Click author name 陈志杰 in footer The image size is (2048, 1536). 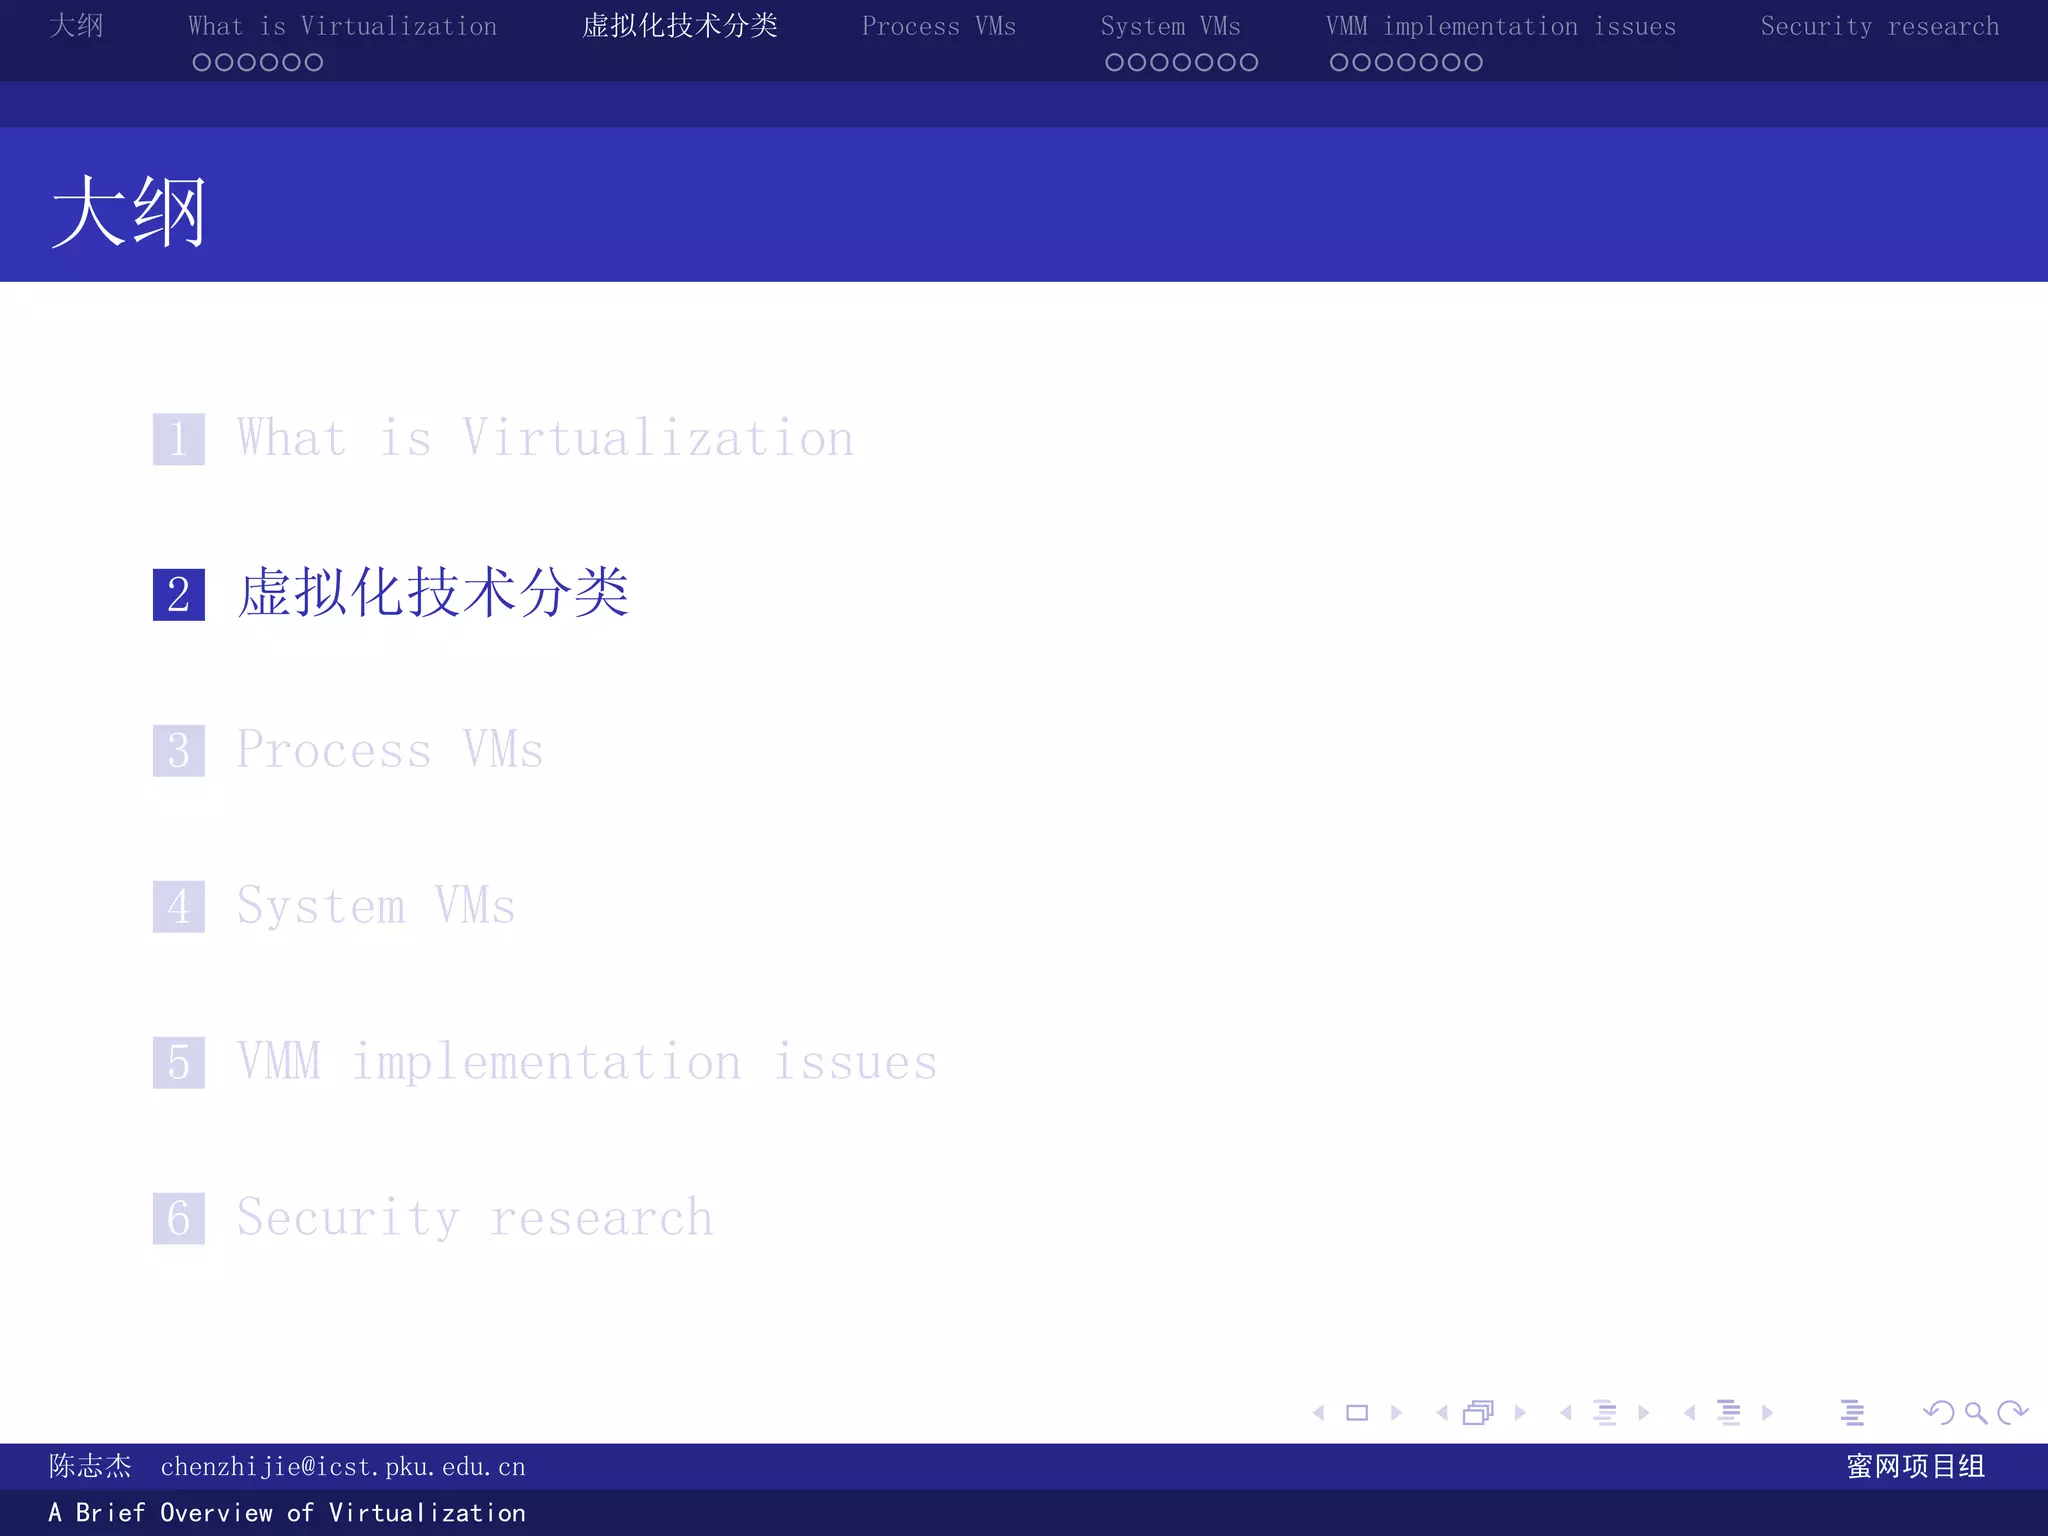pyautogui.click(x=90, y=1466)
